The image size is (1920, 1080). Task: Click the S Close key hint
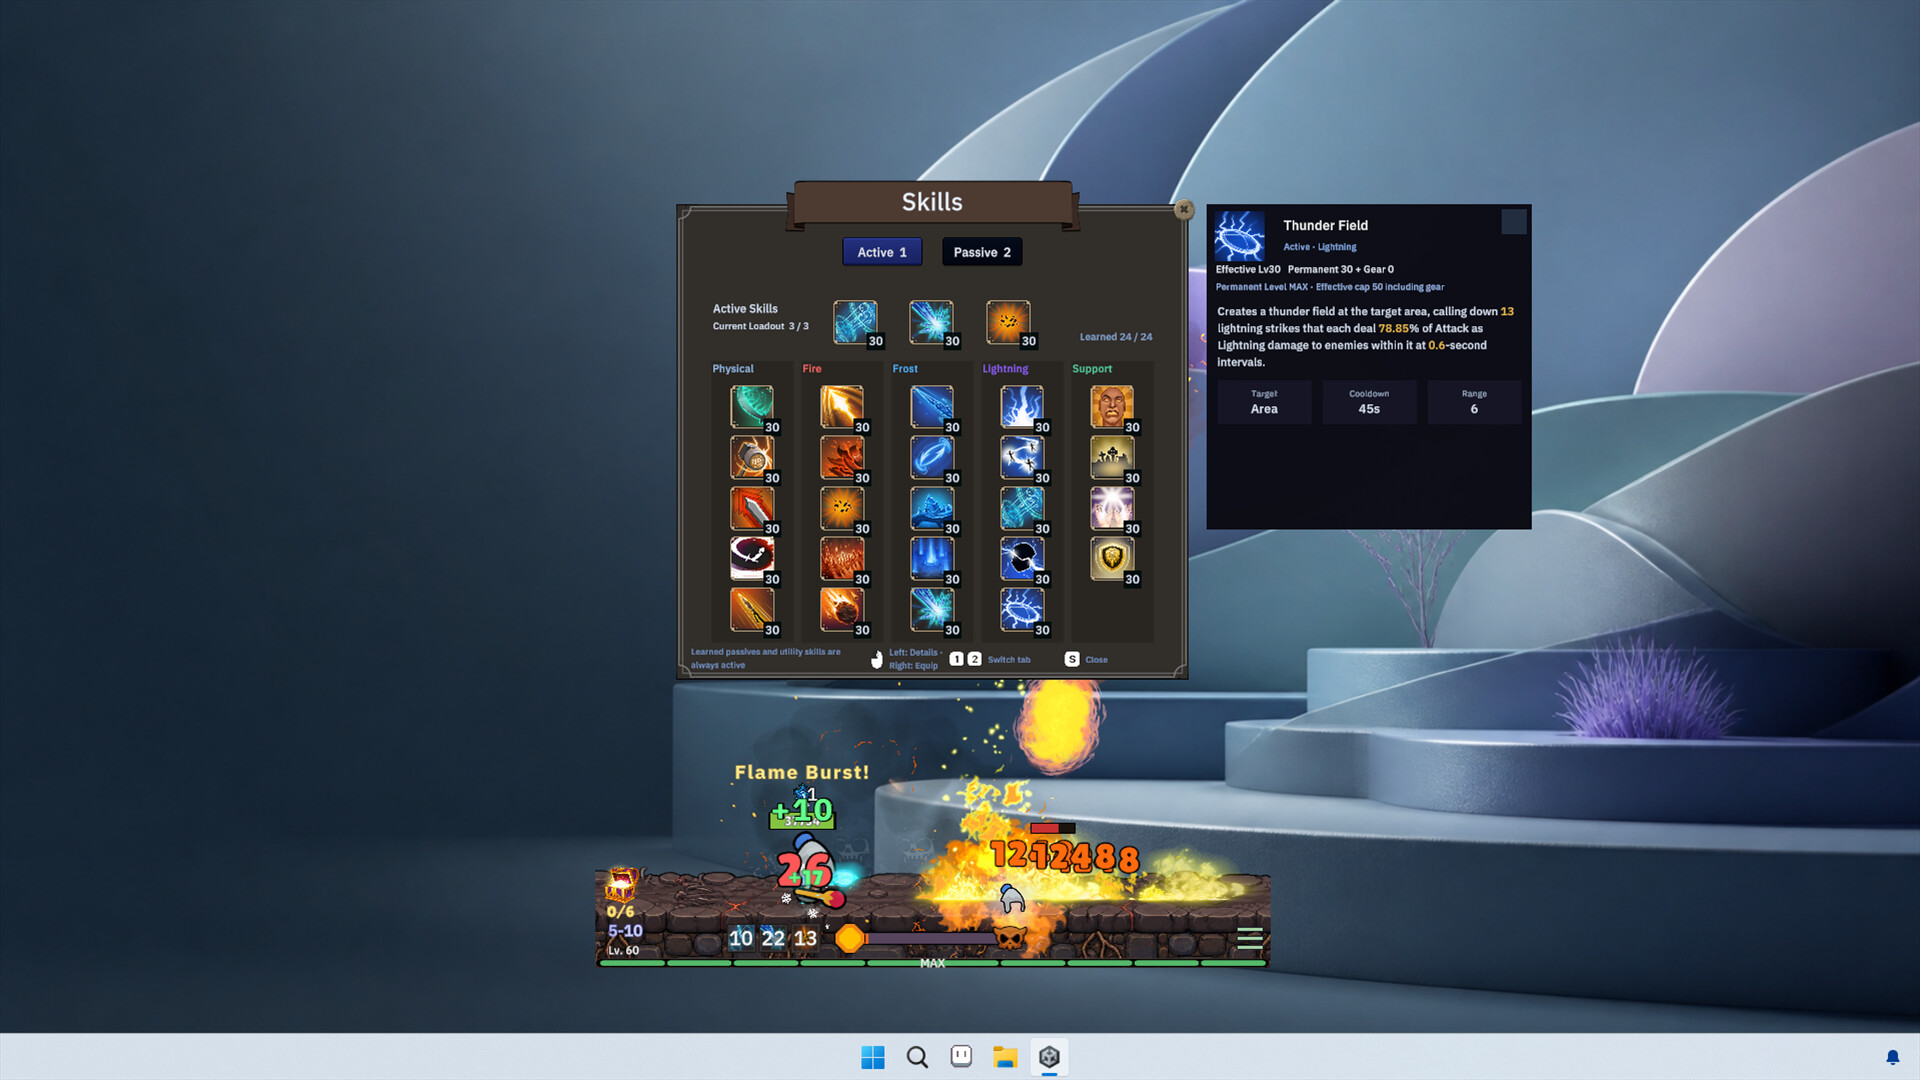click(x=1086, y=659)
